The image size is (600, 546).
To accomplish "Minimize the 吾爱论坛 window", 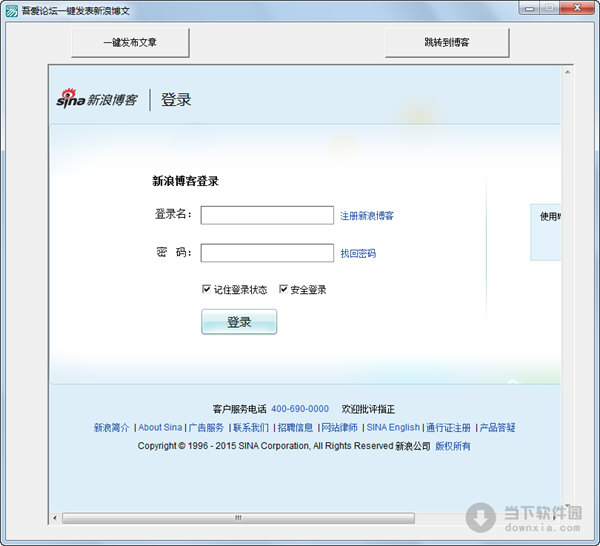I will click(530, 8).
